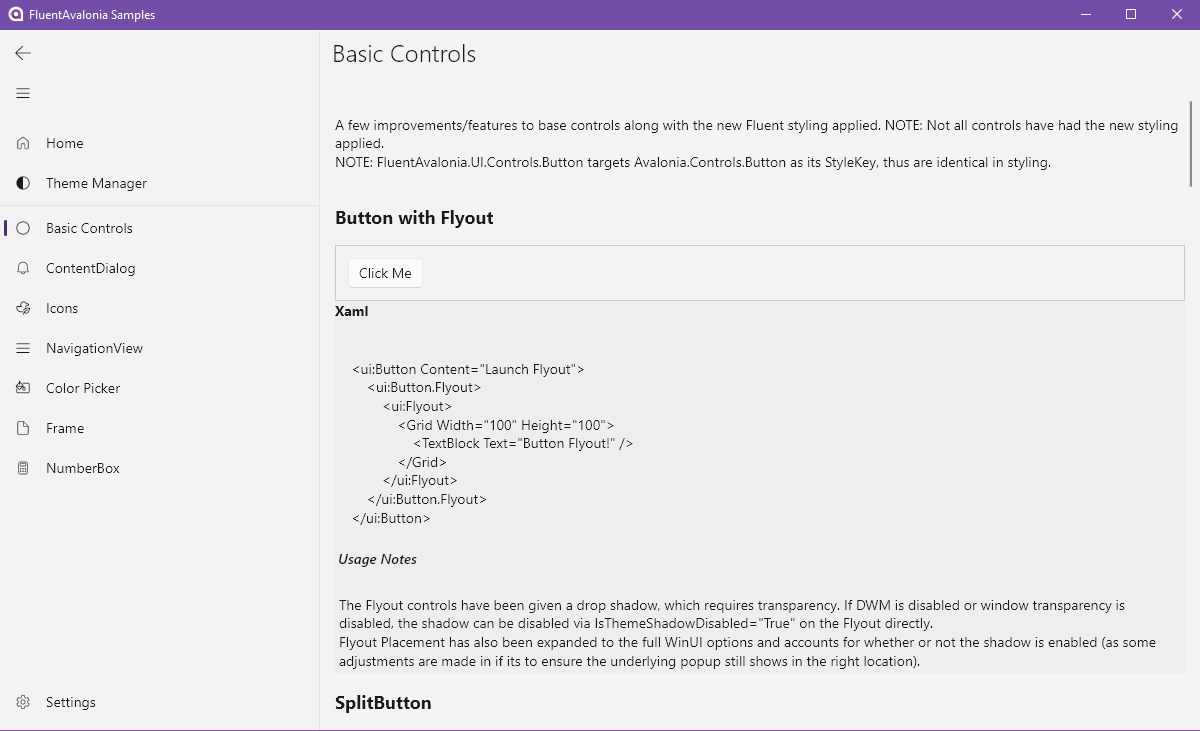Click the Home house icon
This screenshot has width=1200, height=731.
(23, 143)
